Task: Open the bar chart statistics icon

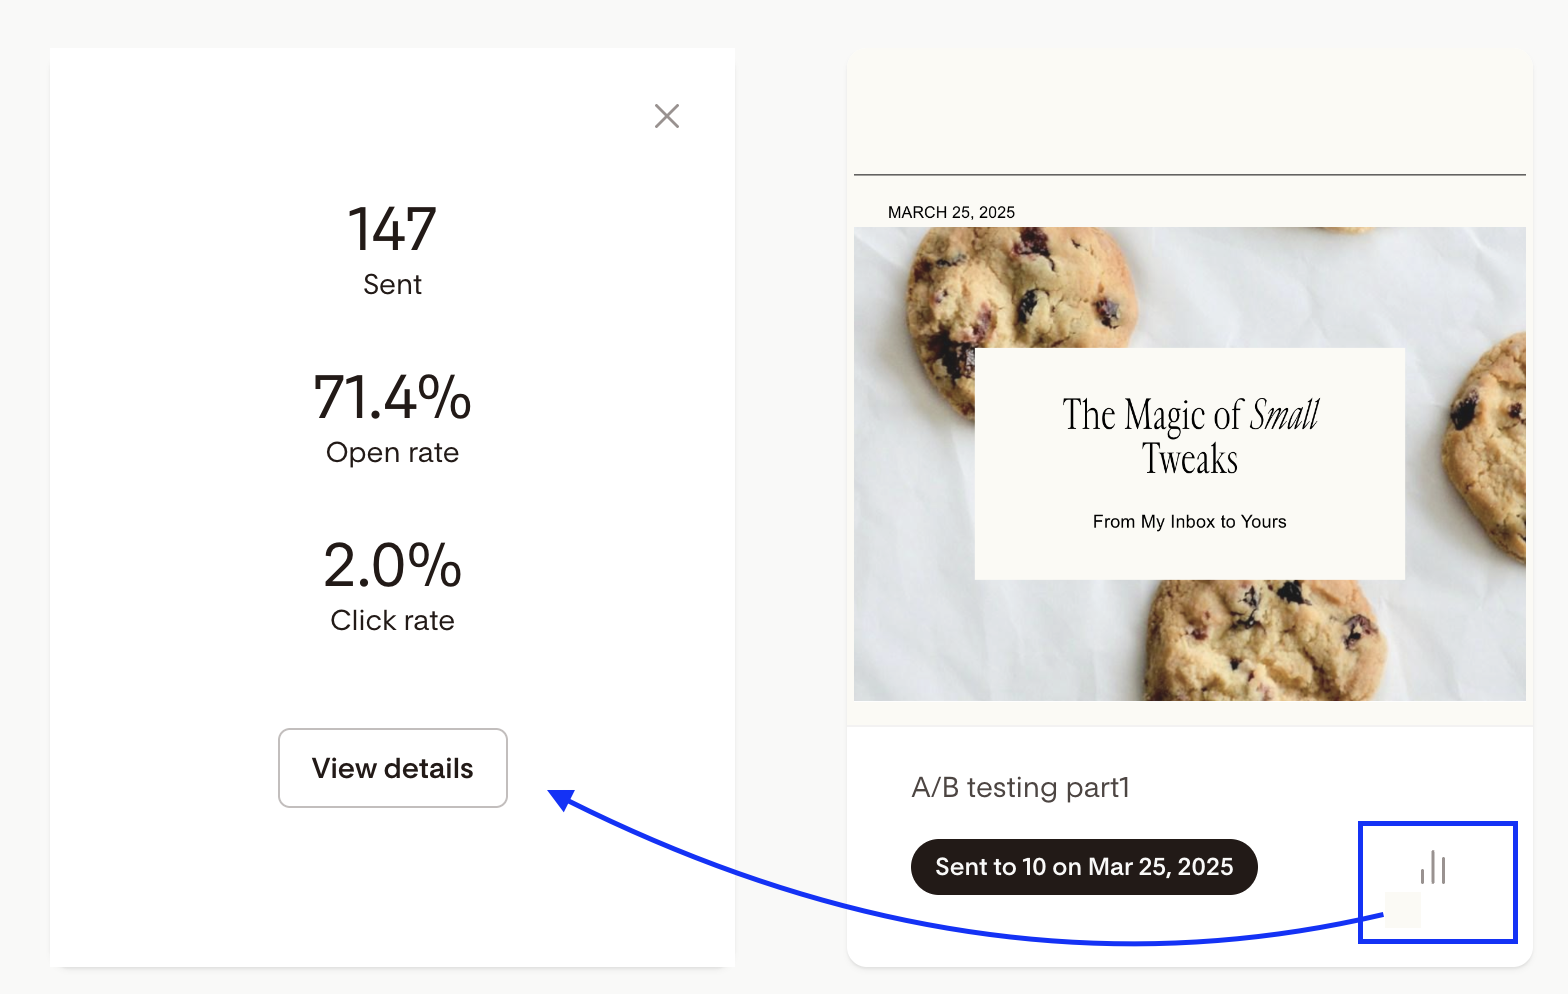Action: pos(1434,867)
